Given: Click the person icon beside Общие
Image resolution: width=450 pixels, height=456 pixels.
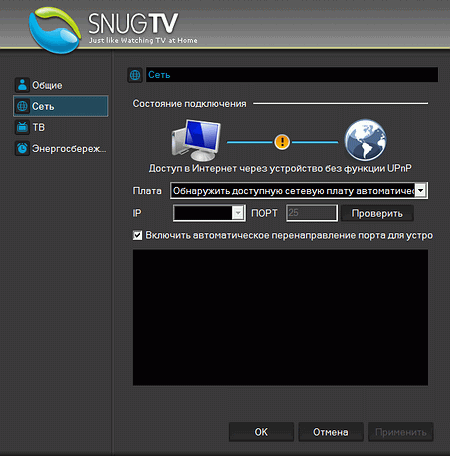Looking at the screenshot, I should pos(22,85).
